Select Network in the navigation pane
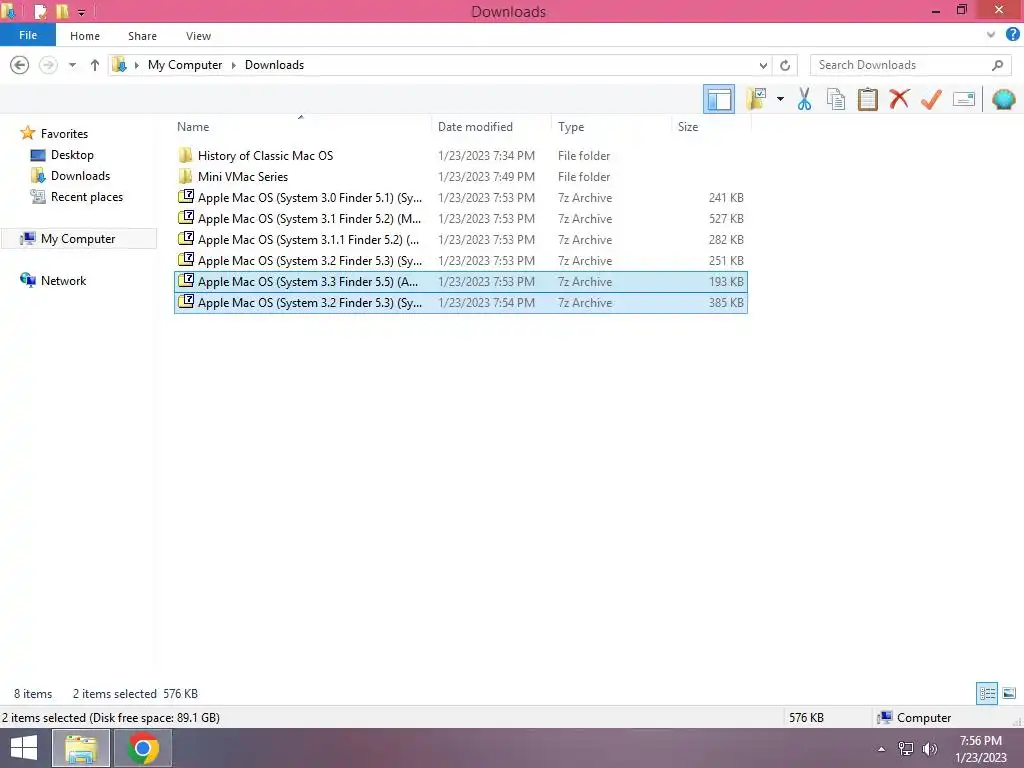 63,281
